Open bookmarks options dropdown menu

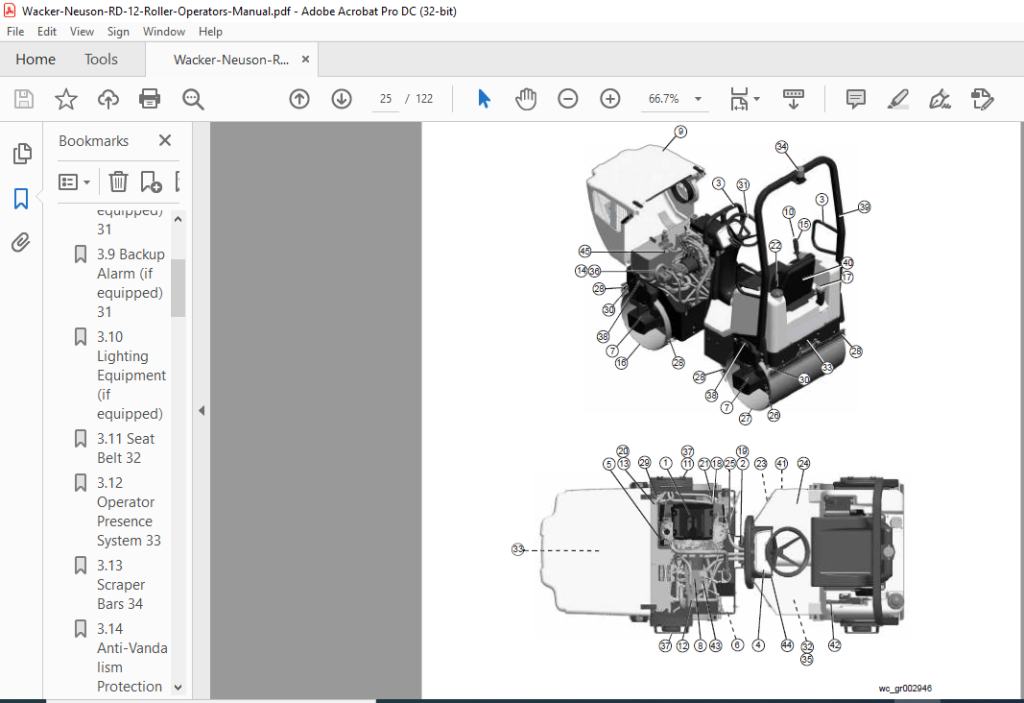click(74, 182)
